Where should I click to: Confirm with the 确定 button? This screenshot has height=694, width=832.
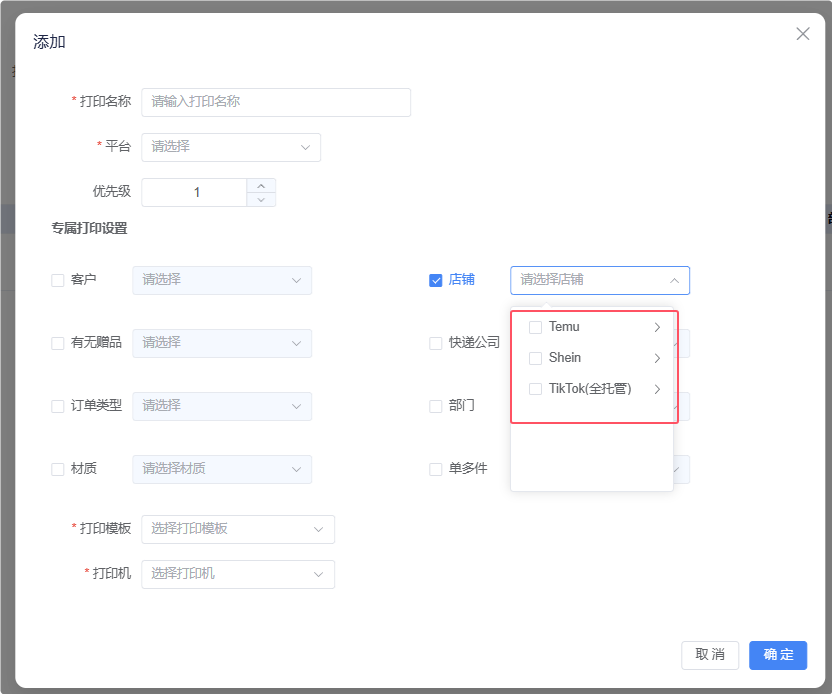tap(778, 655)
